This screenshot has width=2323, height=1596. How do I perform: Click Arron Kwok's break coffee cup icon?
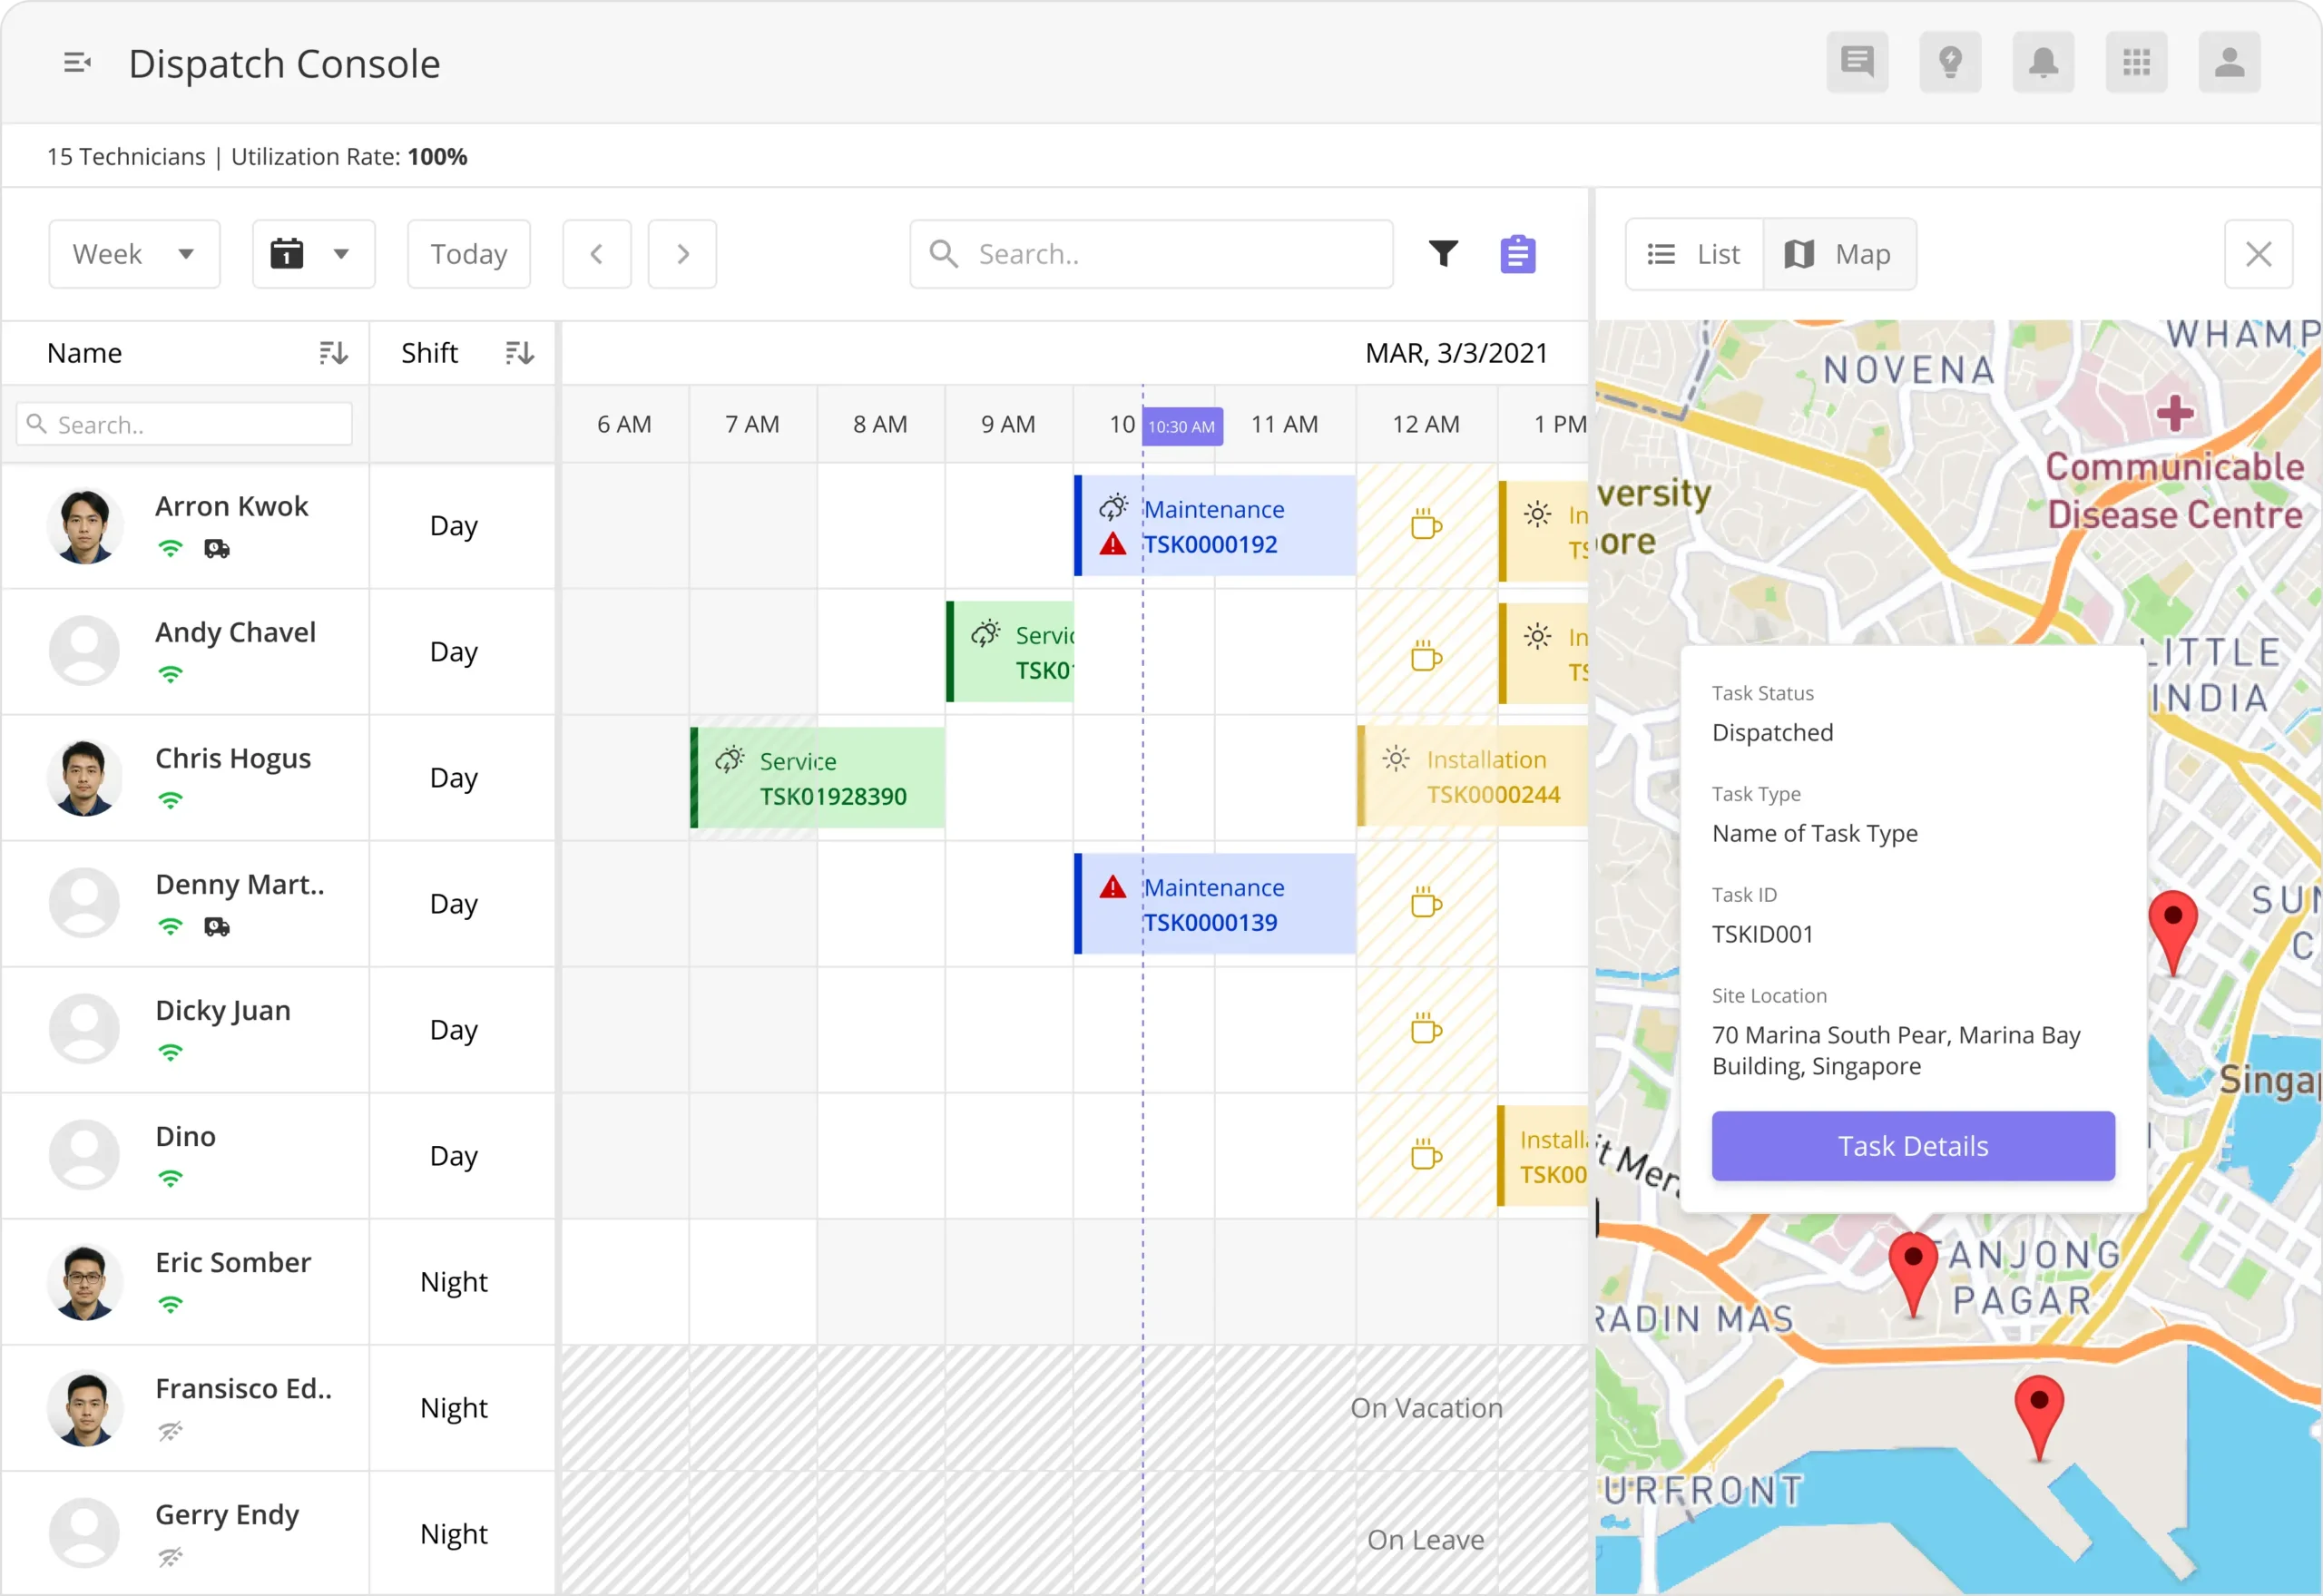1426,524
